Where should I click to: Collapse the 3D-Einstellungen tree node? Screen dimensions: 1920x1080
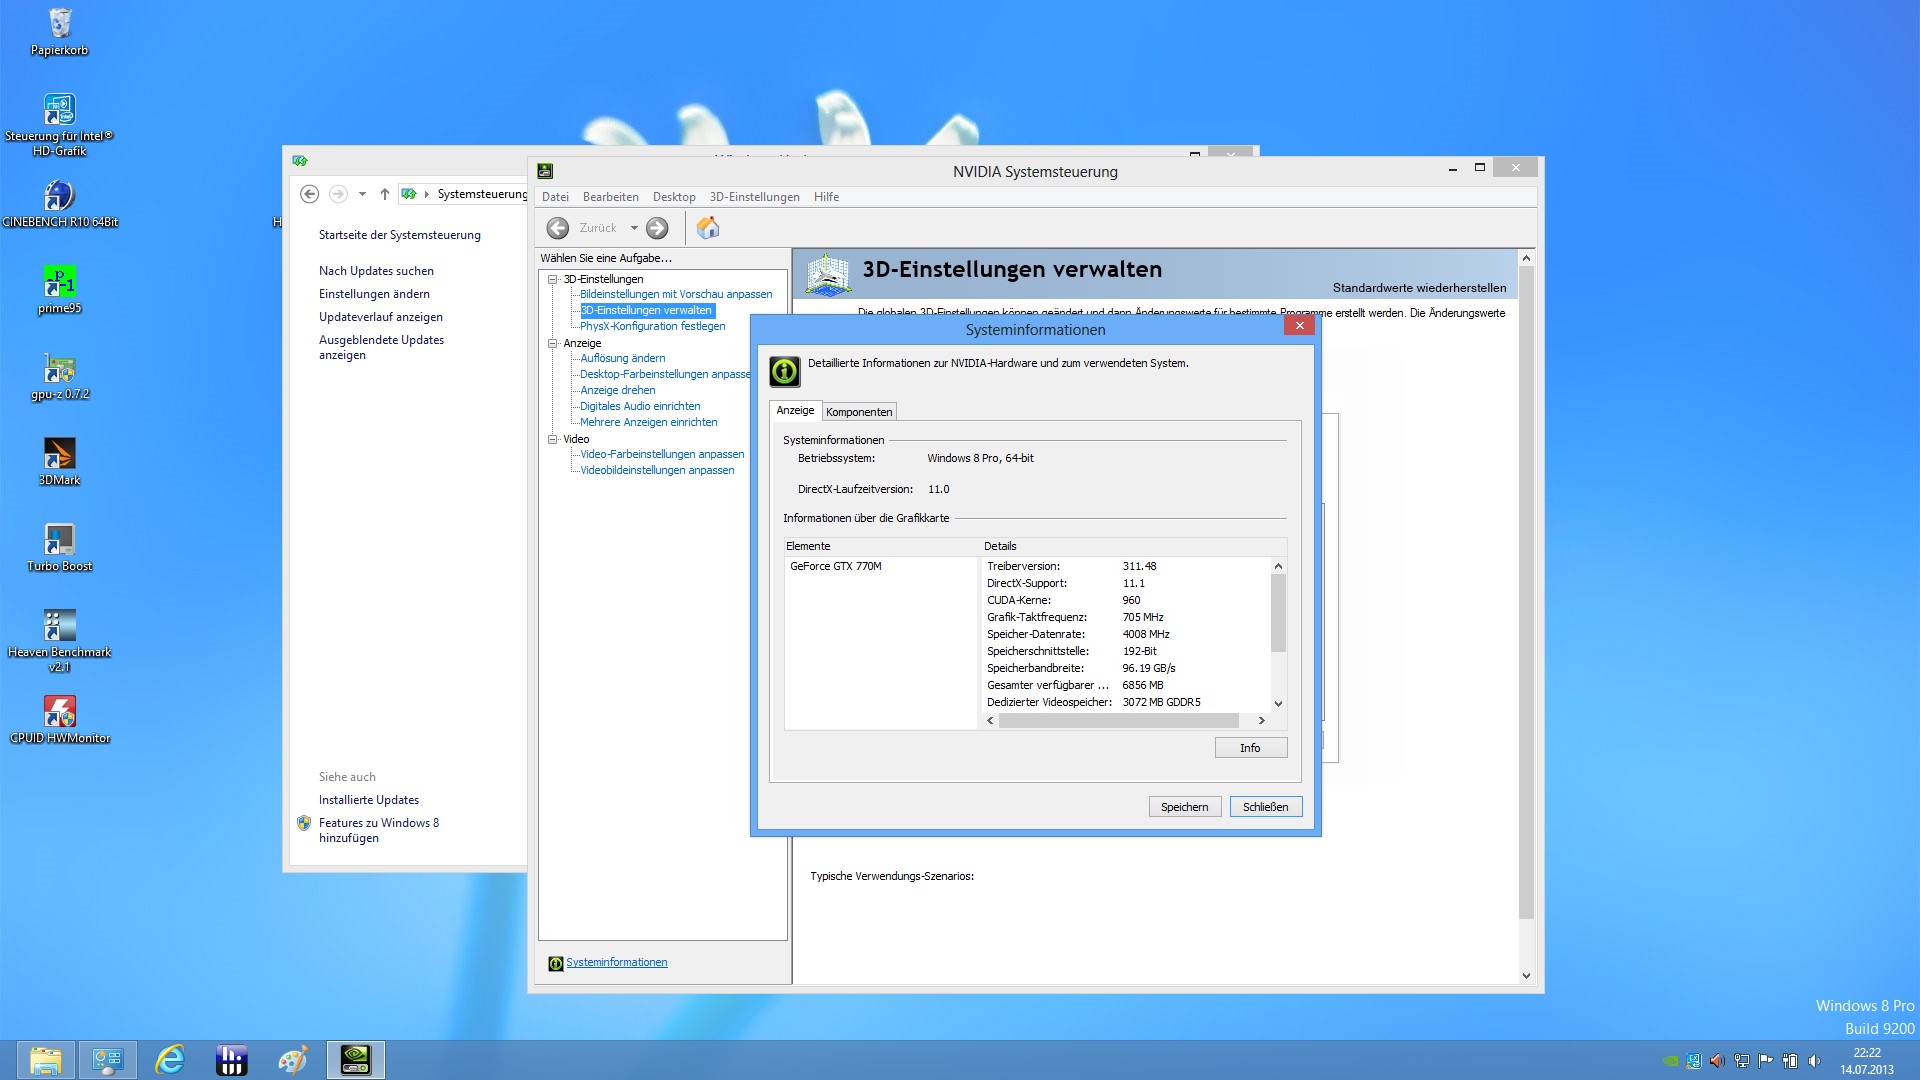(552, 279)
